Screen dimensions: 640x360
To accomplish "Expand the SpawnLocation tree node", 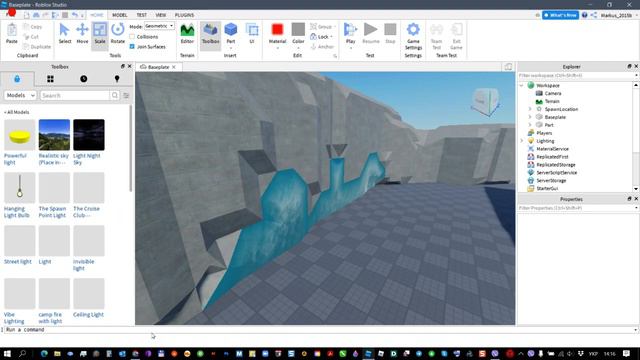I will (530, 109).
